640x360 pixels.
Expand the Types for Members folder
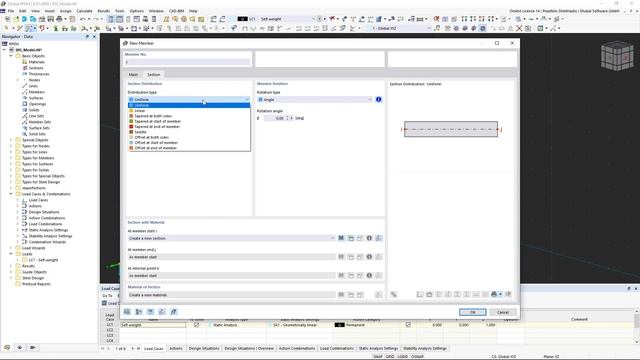(x=11, y=158)
